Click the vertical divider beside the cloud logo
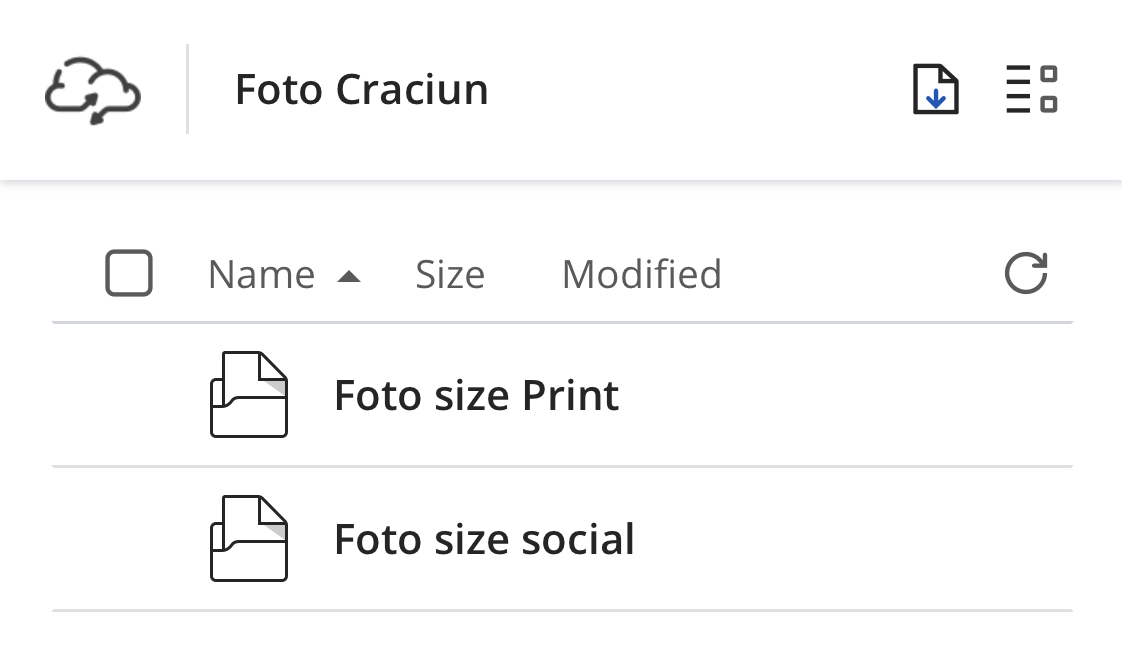The image size is (1122, 647). (188, 89)
